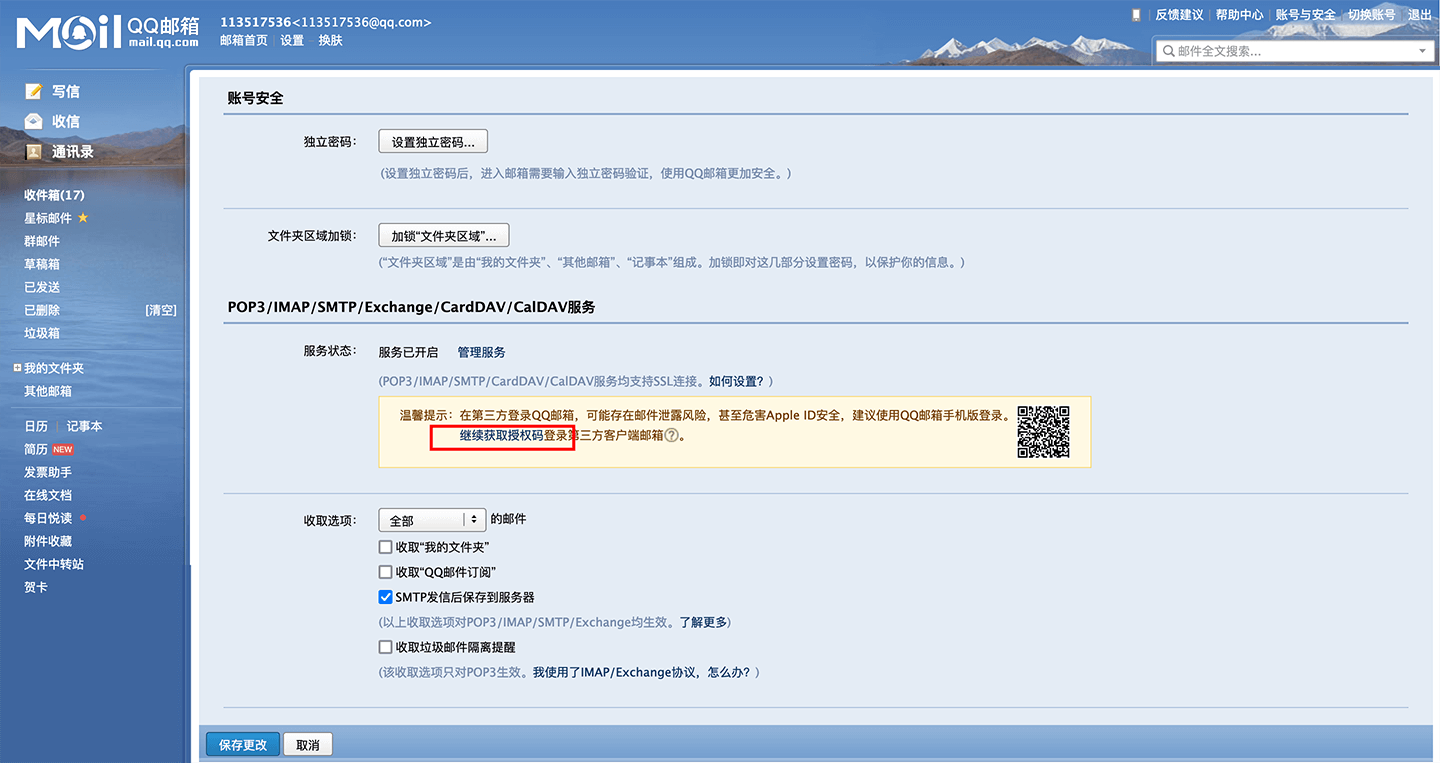Open 贺卡 in sidebar

coord(36,587)
